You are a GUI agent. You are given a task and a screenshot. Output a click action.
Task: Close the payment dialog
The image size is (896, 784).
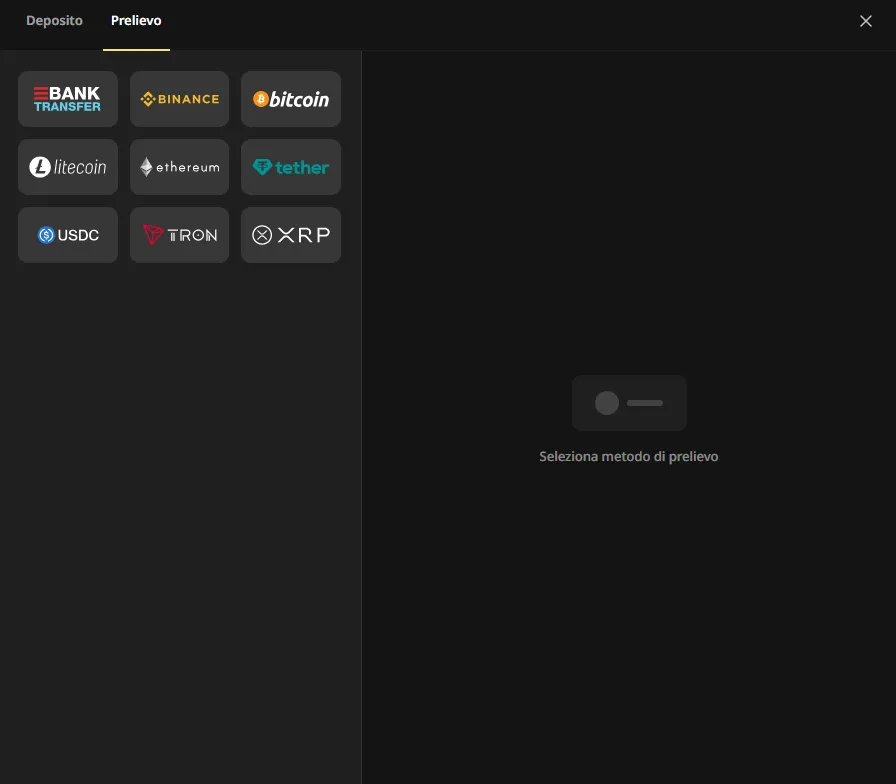click(866, 21)
